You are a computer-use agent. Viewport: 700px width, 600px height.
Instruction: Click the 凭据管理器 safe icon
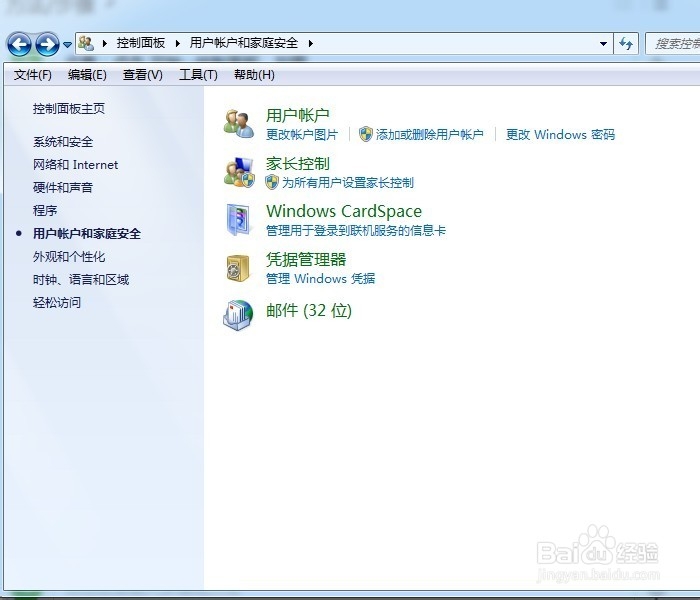(238, 268)
